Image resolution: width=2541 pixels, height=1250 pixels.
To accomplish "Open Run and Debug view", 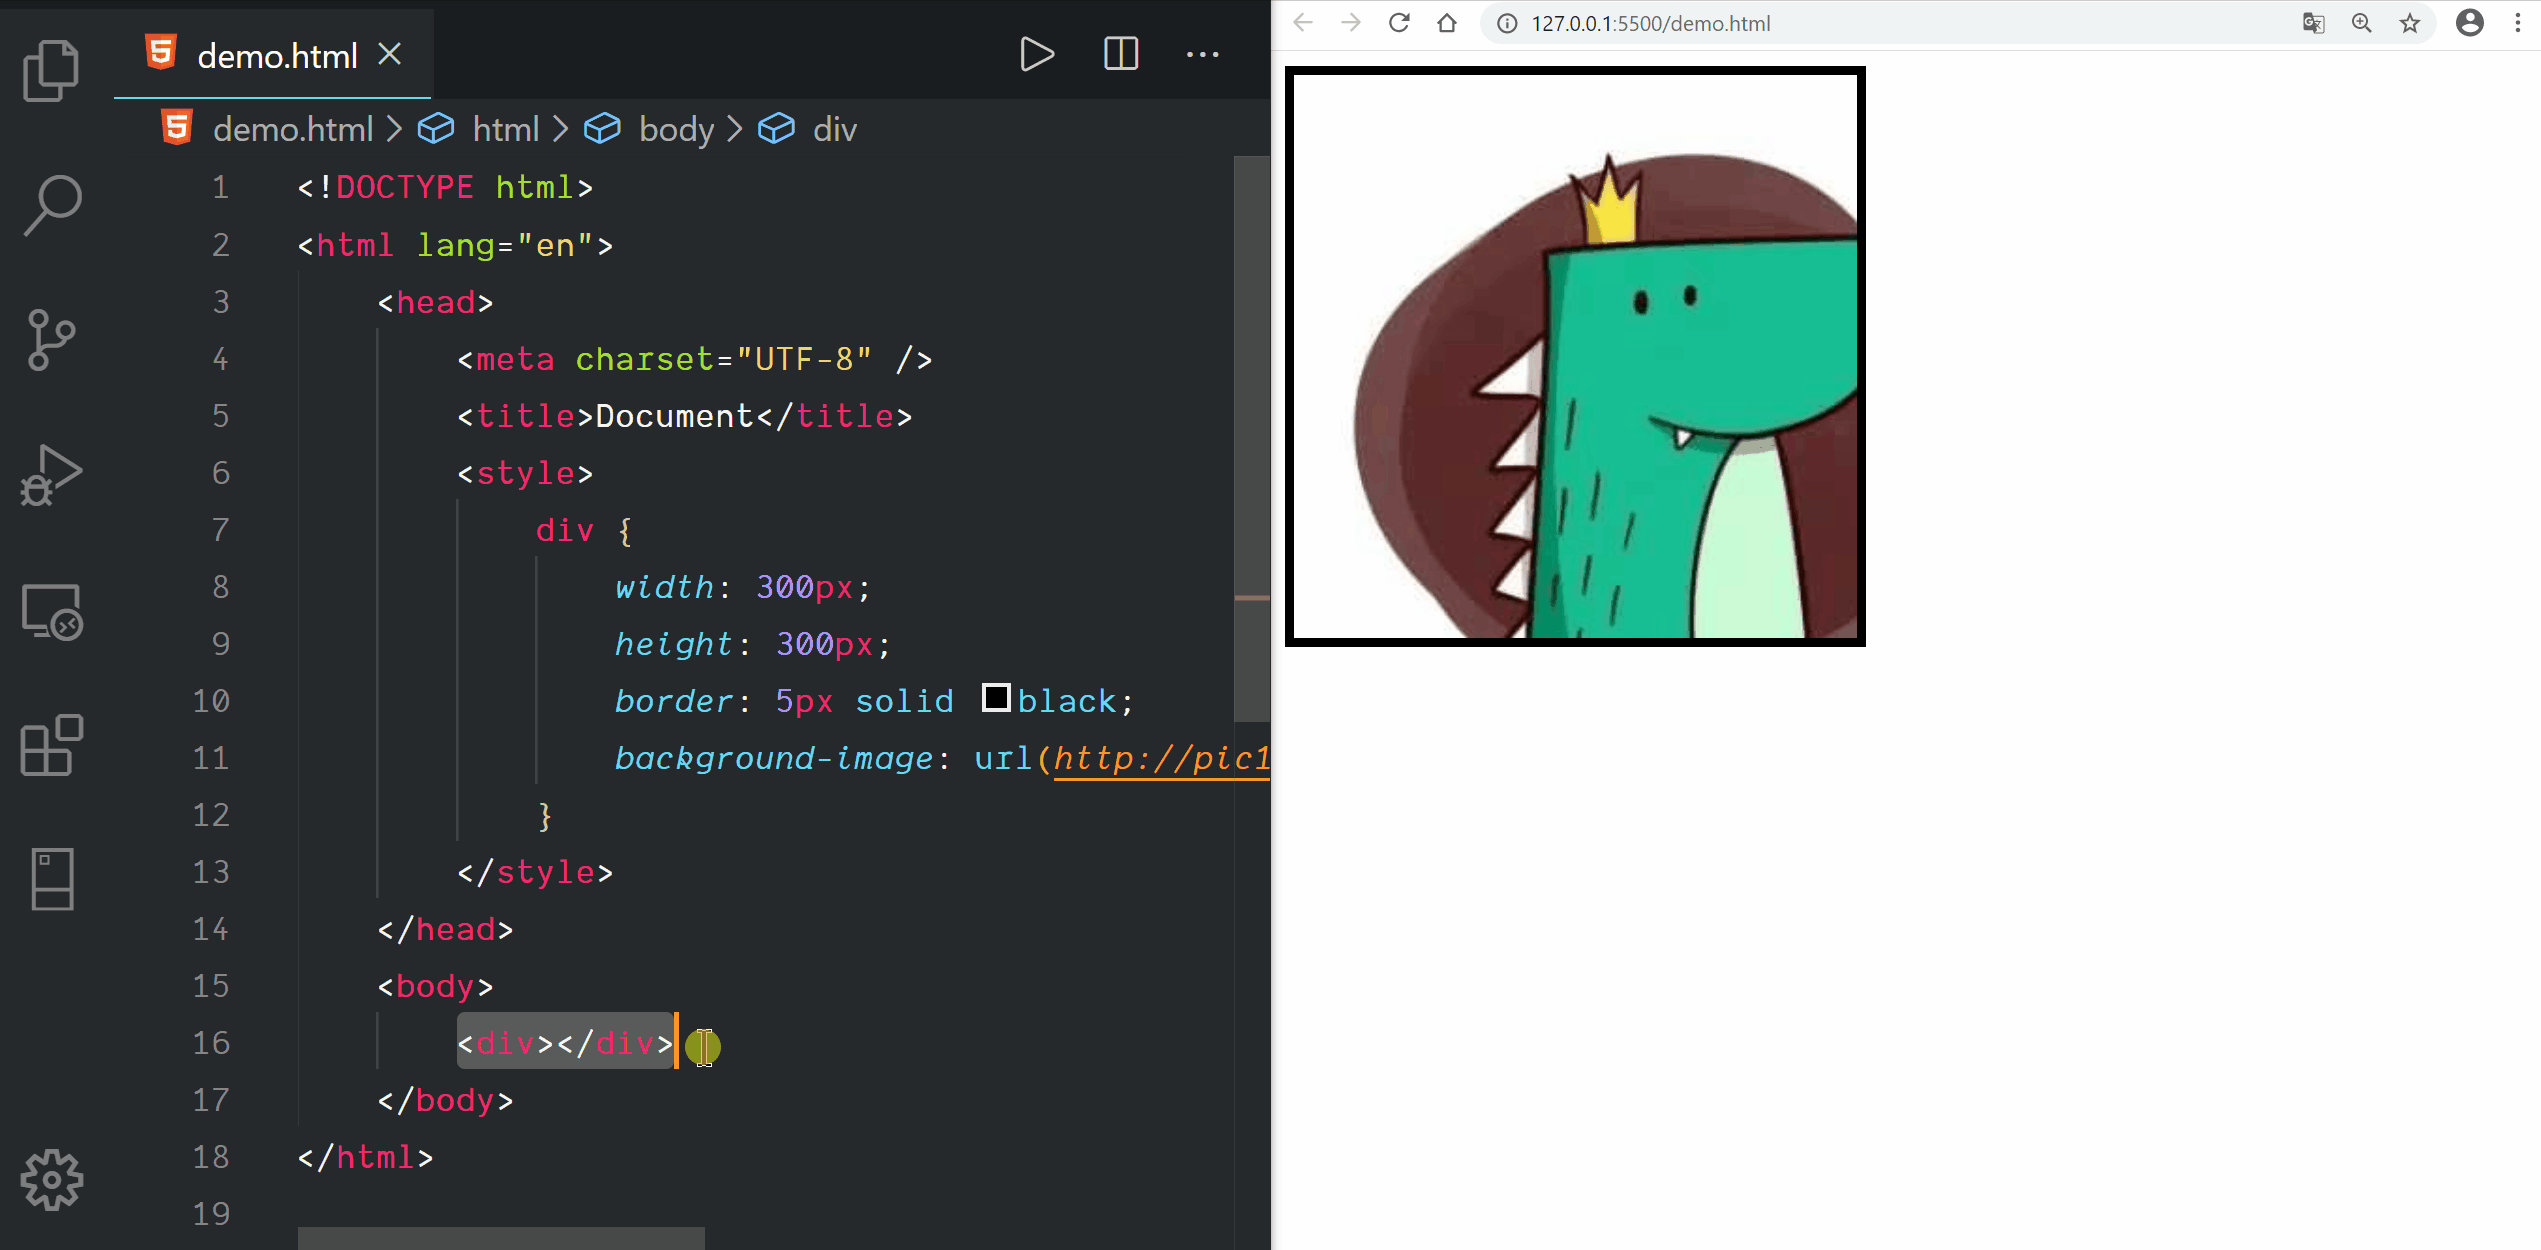I will pyautogui.click(x=51, y=475).
